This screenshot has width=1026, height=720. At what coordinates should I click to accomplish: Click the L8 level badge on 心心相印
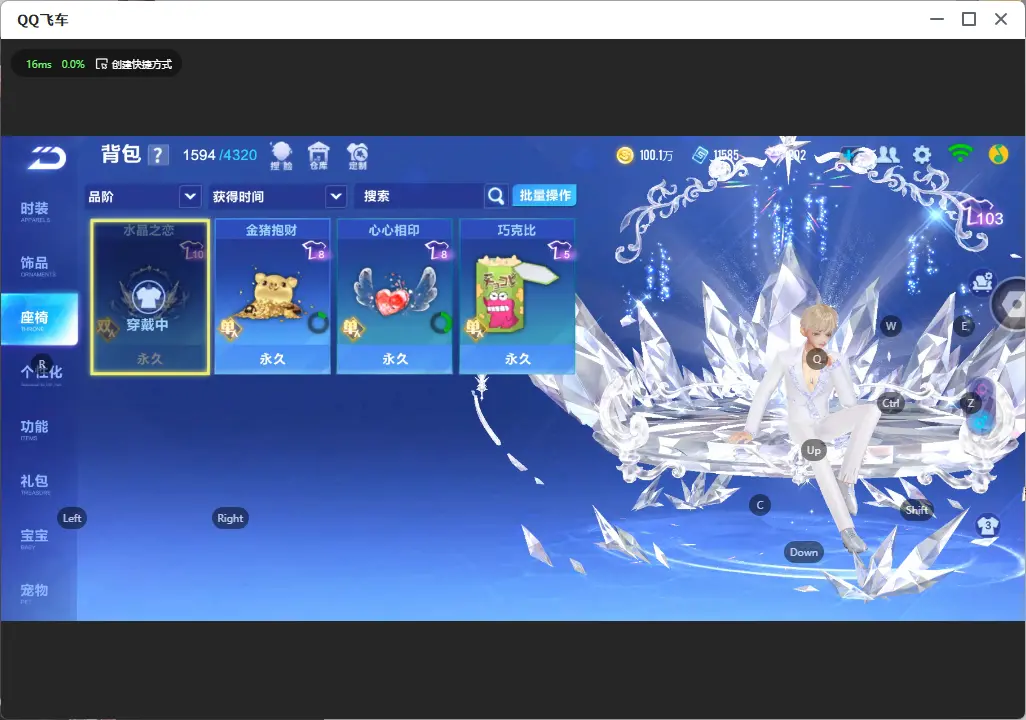437,250
